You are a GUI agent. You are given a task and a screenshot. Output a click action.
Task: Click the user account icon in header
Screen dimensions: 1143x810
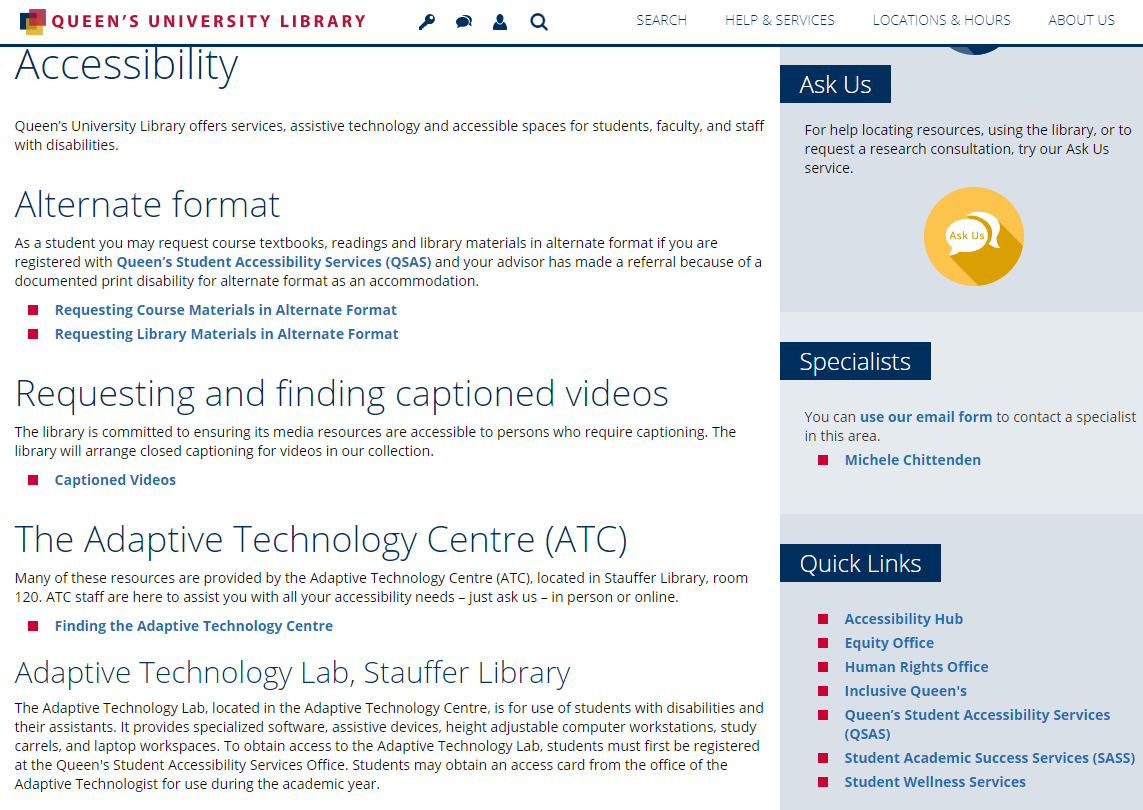(x=500, y=22)
